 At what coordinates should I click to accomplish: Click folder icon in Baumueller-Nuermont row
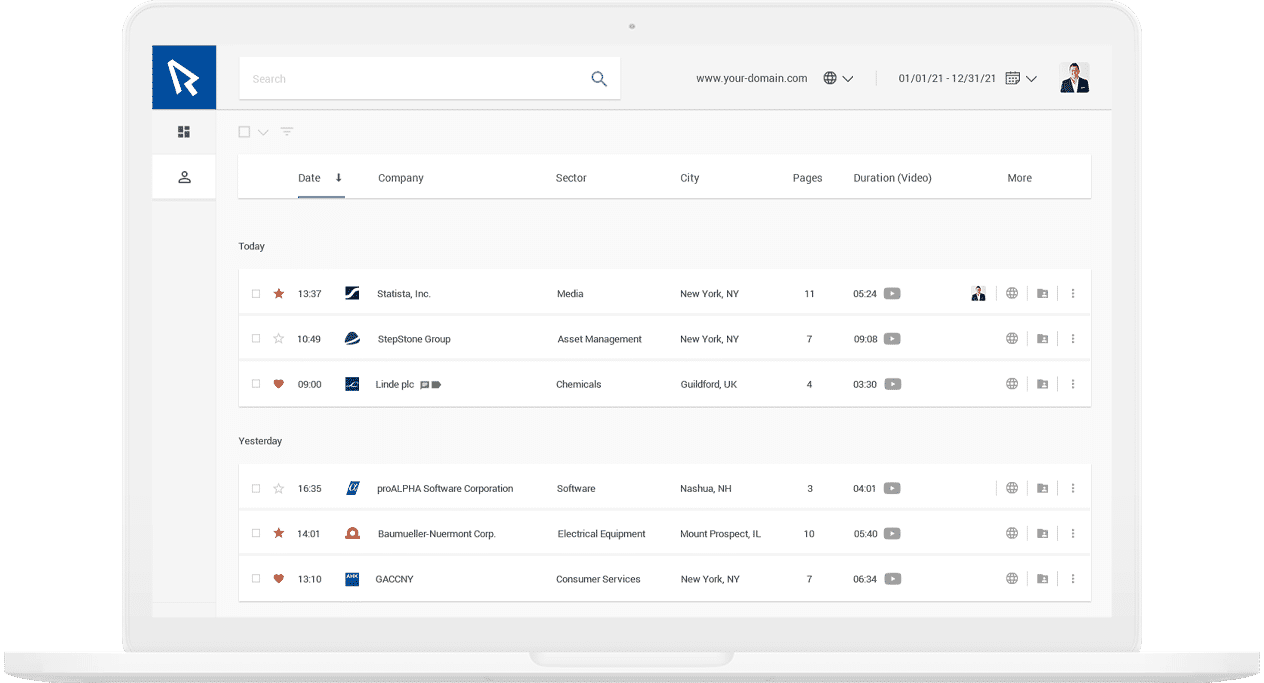(x=1043, y=534)
